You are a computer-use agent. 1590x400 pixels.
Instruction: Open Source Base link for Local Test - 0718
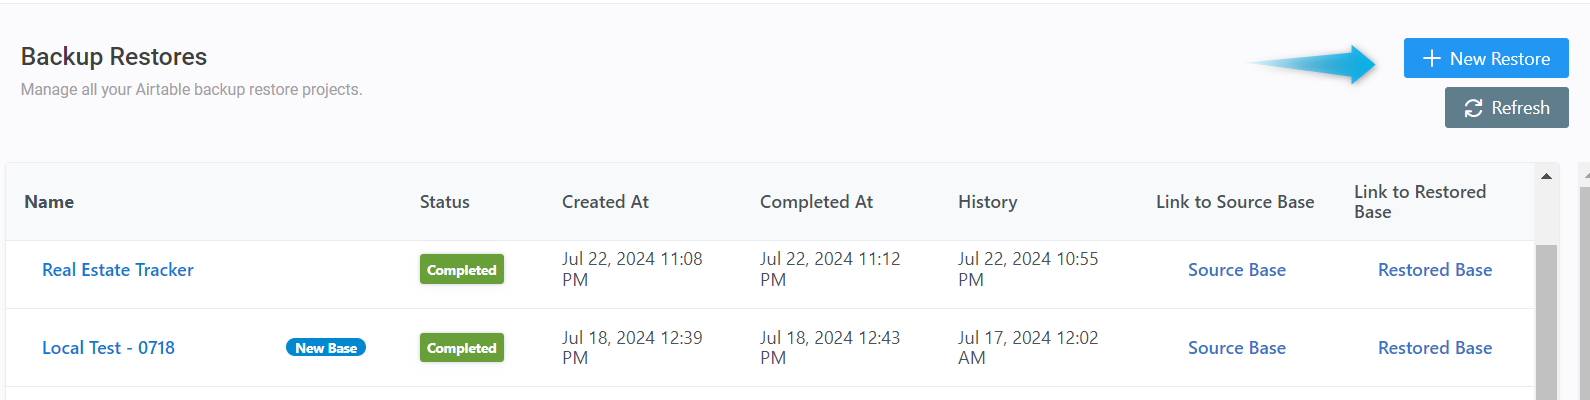(x=1236, y=348)
